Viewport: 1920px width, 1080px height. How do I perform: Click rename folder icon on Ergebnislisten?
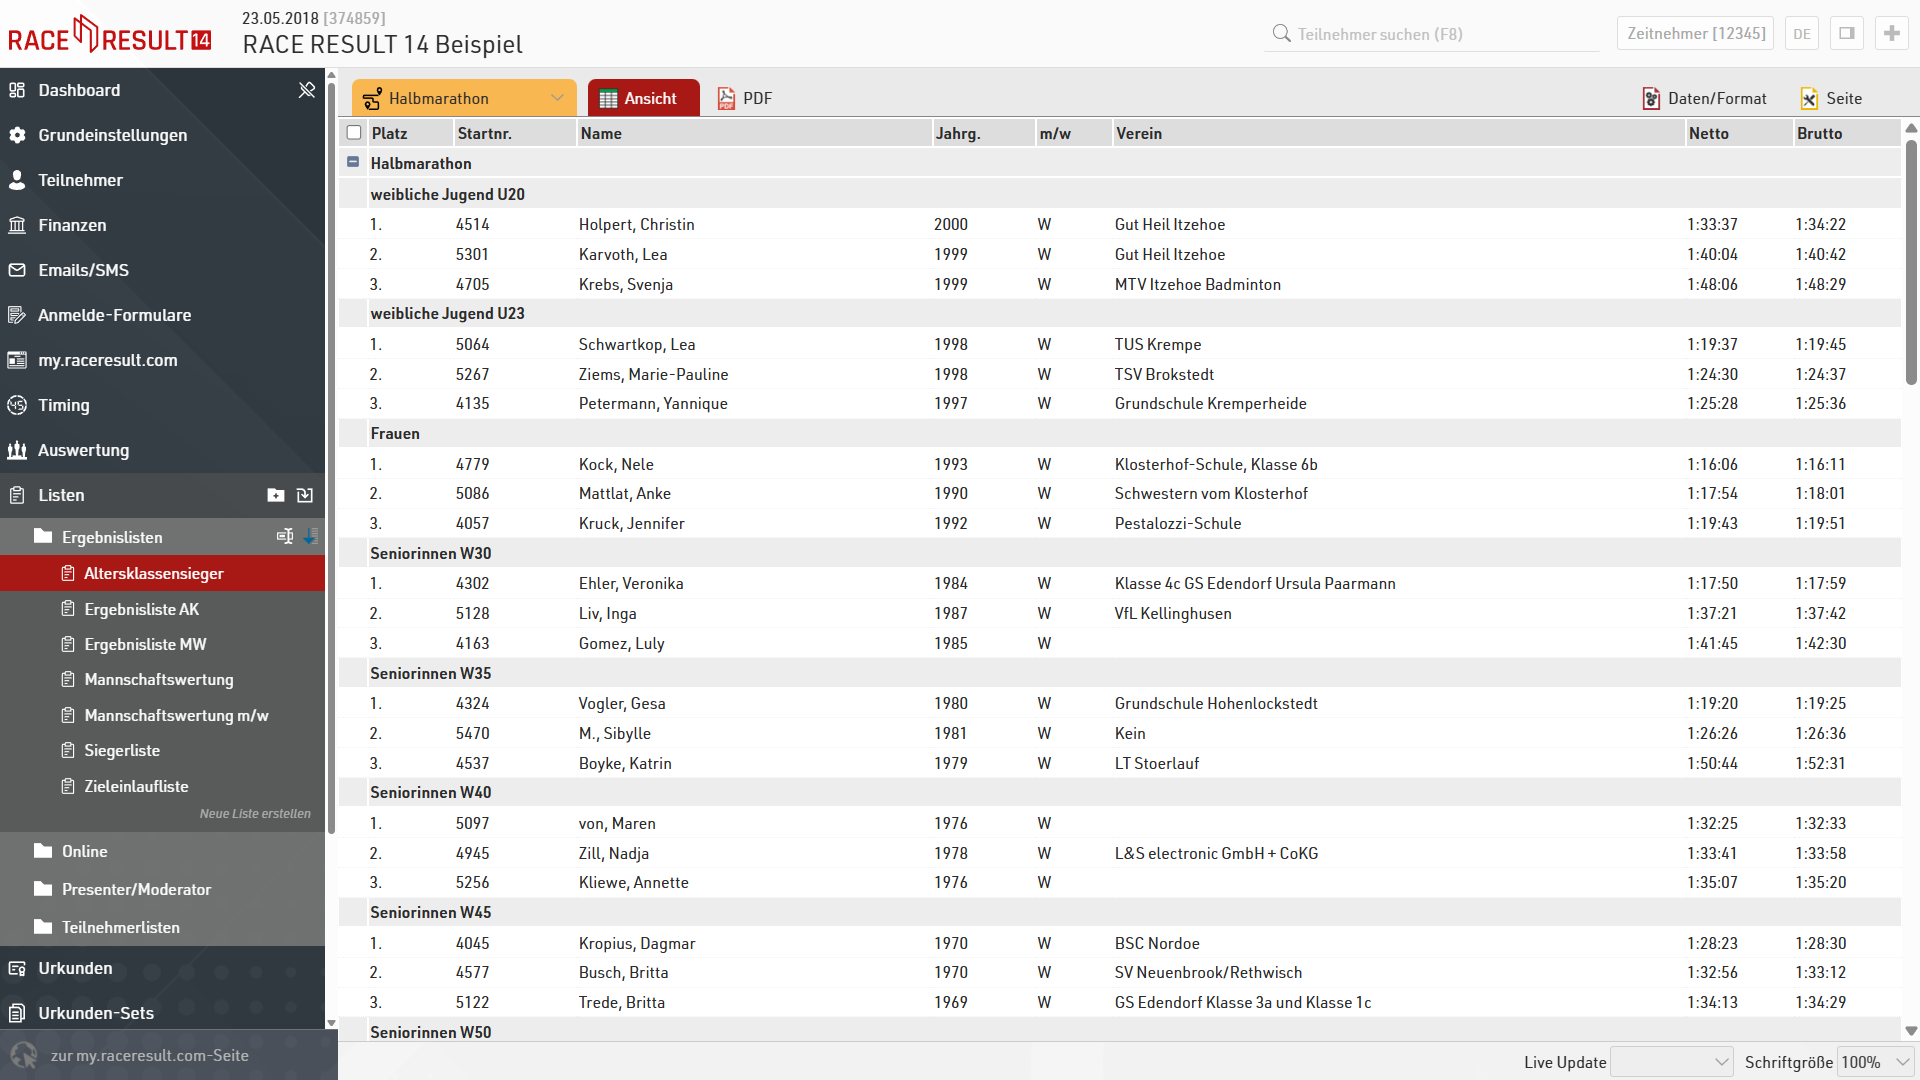285,537
